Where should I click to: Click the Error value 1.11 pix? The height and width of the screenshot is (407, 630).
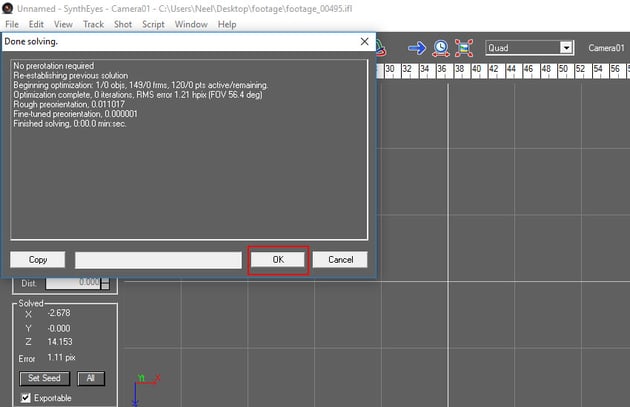[x=61, y=357]
